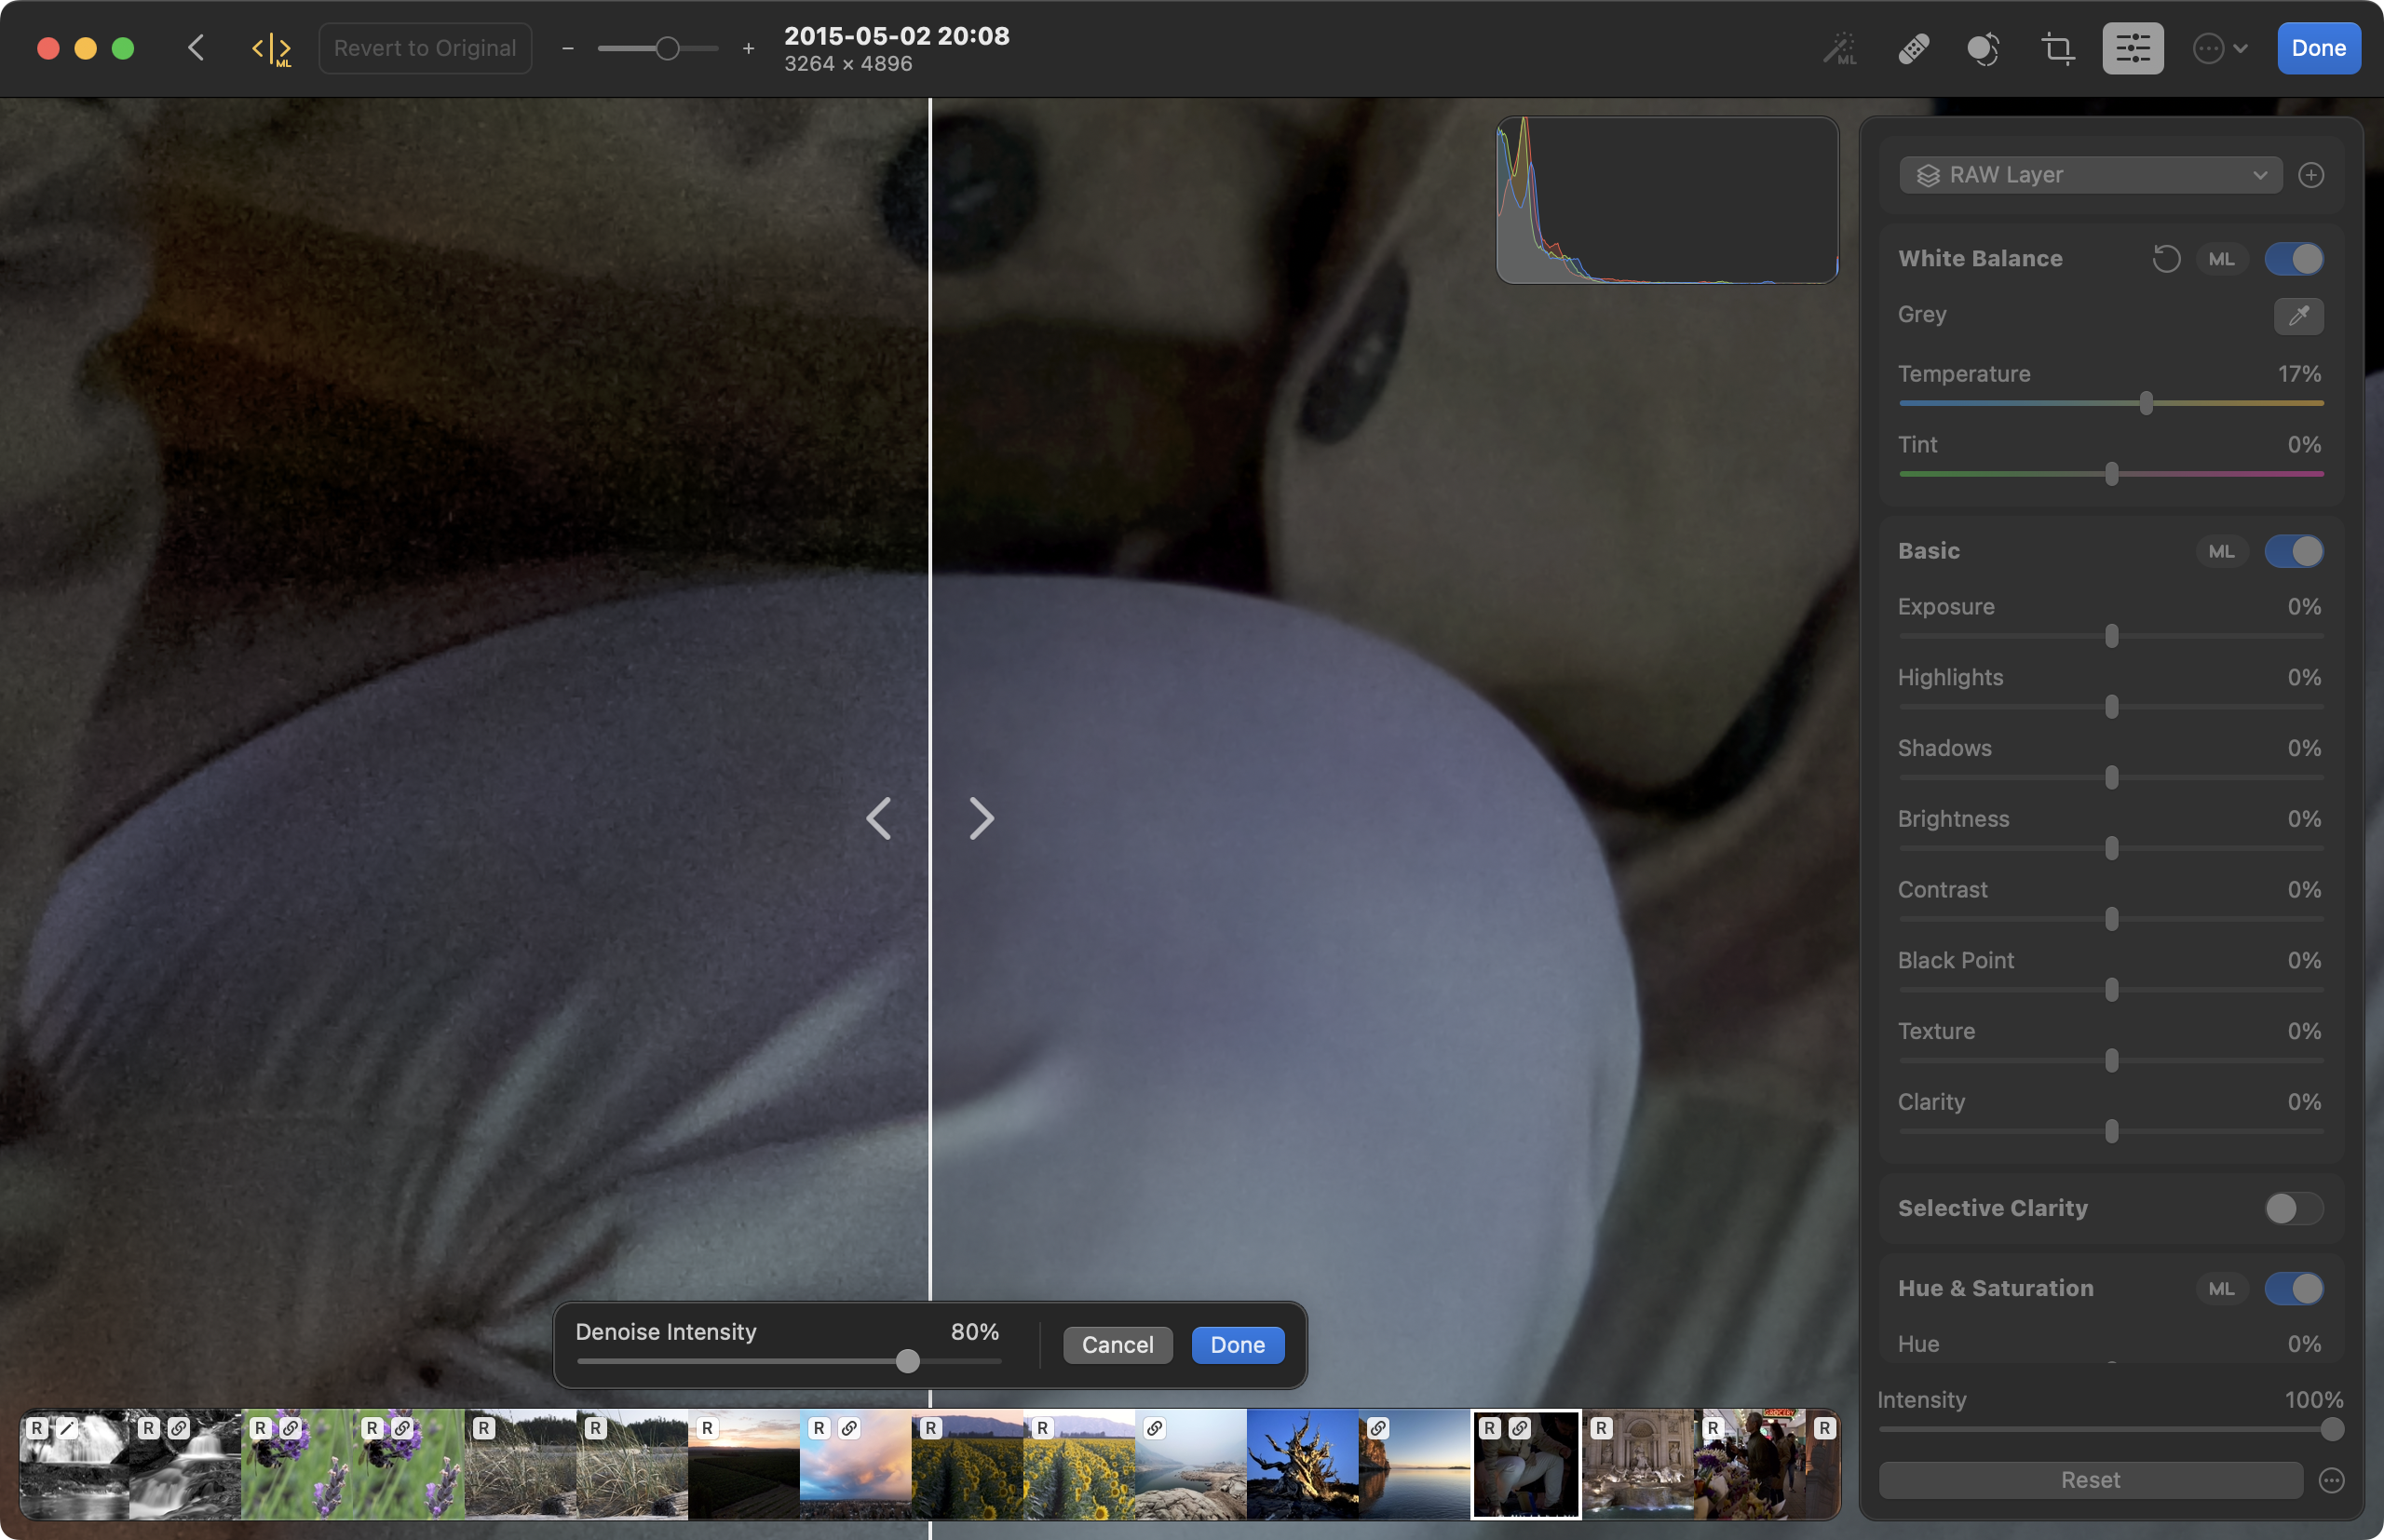Click Revert to Original button
2384x1540 pixels.
click(425, 48)
